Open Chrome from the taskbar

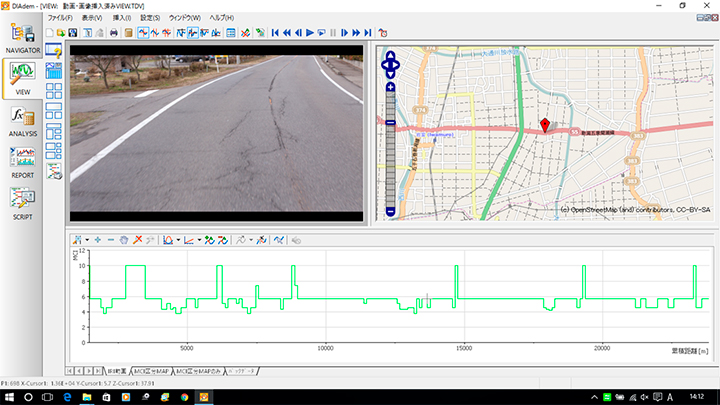(x=184, y=397)
